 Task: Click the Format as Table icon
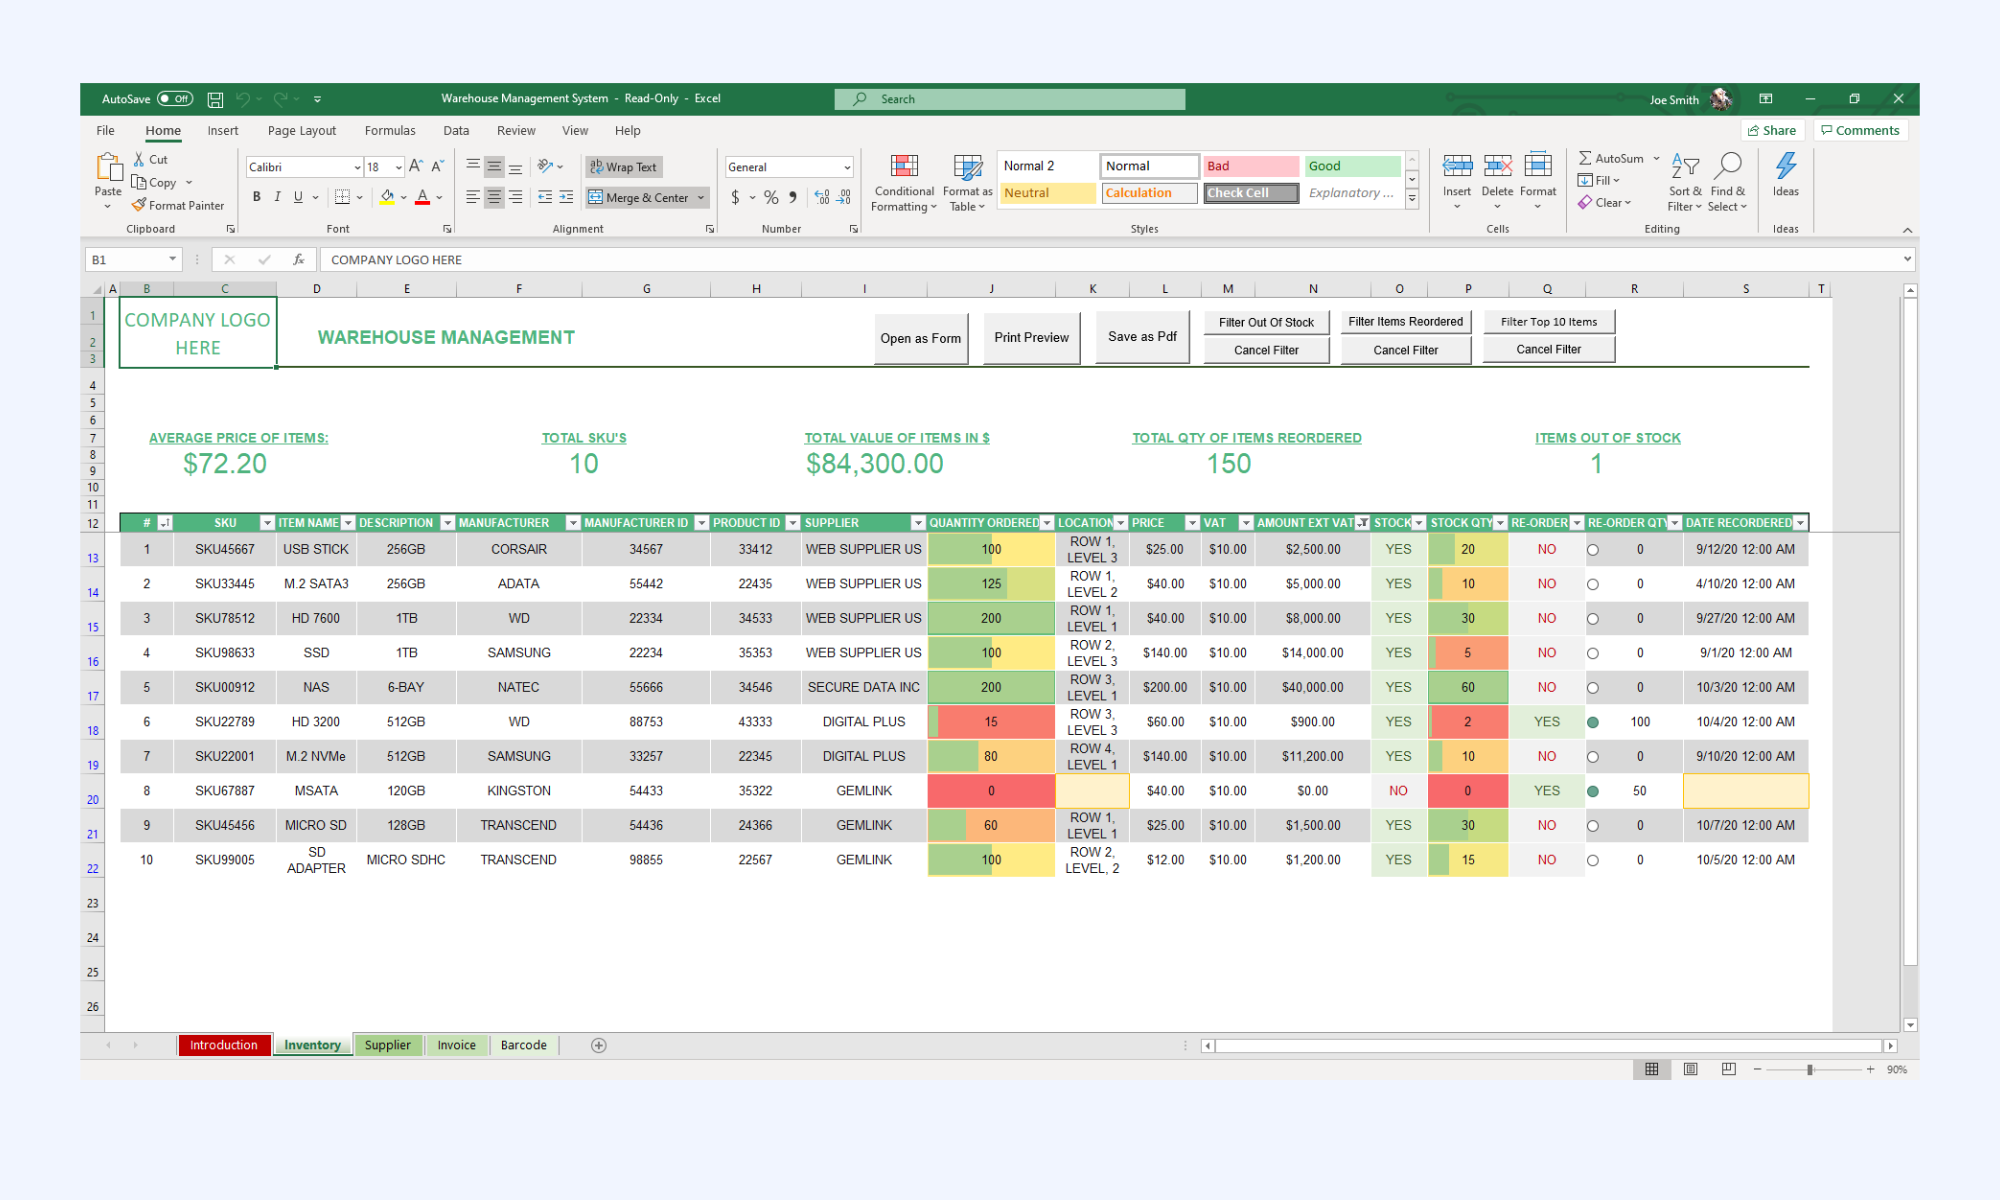[967, 166]
